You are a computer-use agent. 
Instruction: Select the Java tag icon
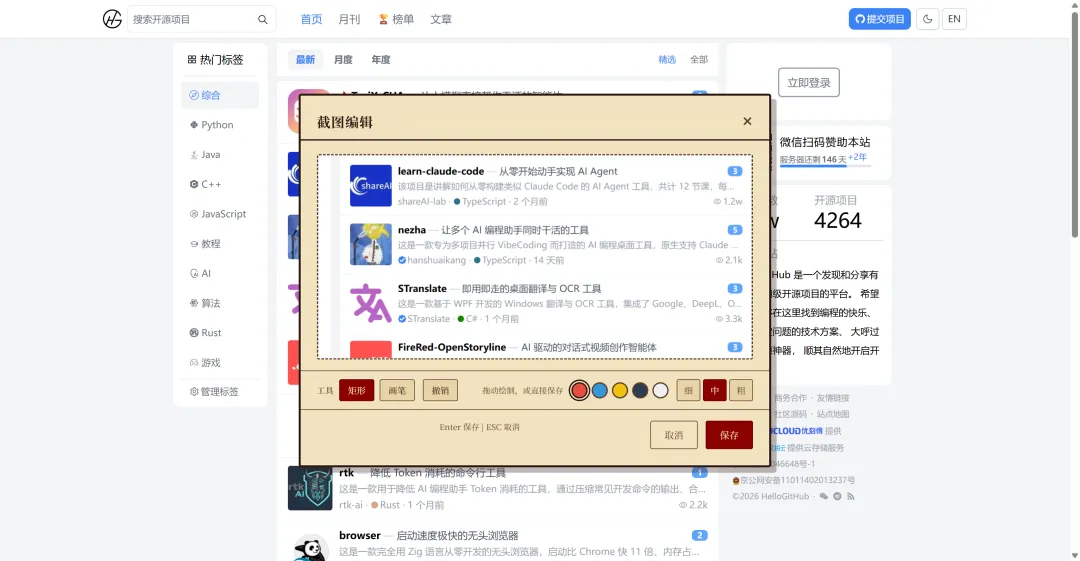(x=194, y=154)
